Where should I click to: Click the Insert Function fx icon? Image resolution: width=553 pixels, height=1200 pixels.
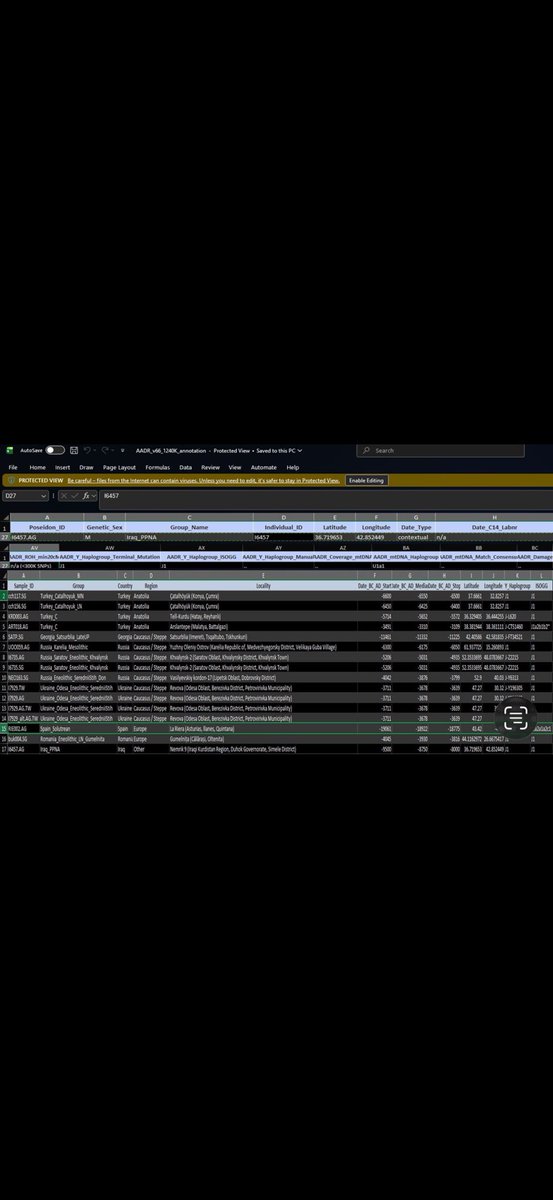pos(87,495)
